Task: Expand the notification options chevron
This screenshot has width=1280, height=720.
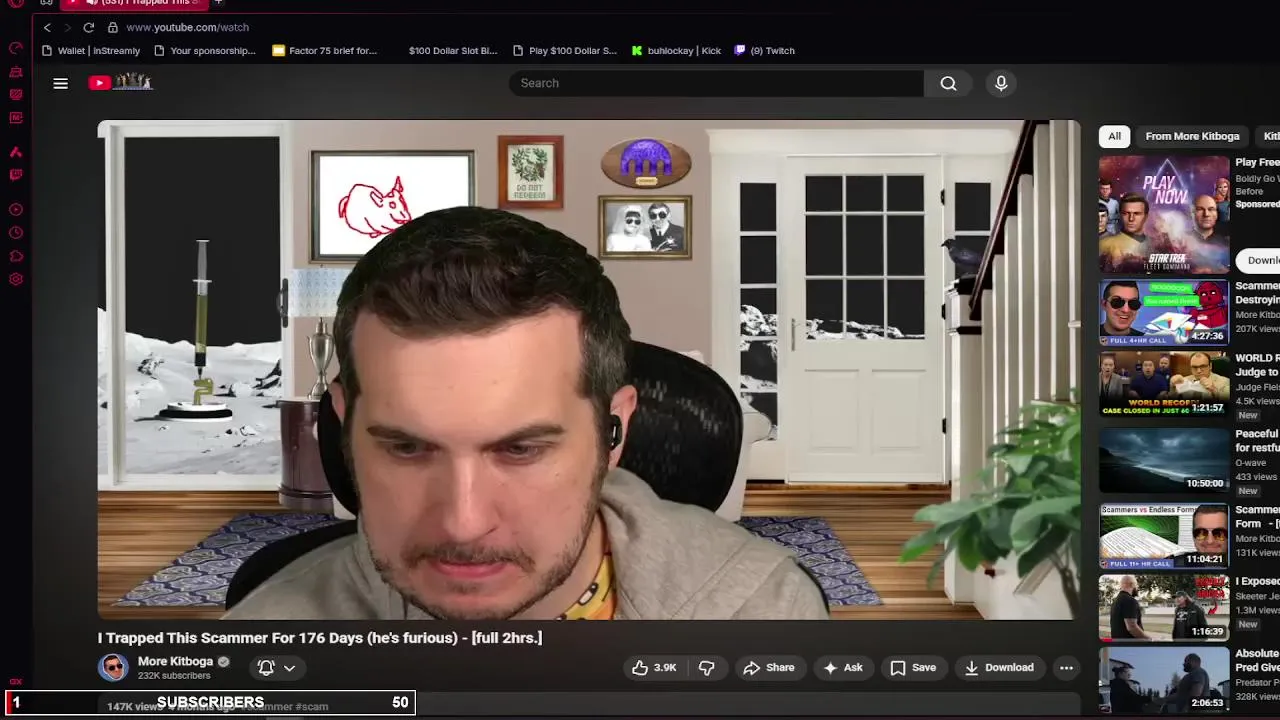Action: 289,667
